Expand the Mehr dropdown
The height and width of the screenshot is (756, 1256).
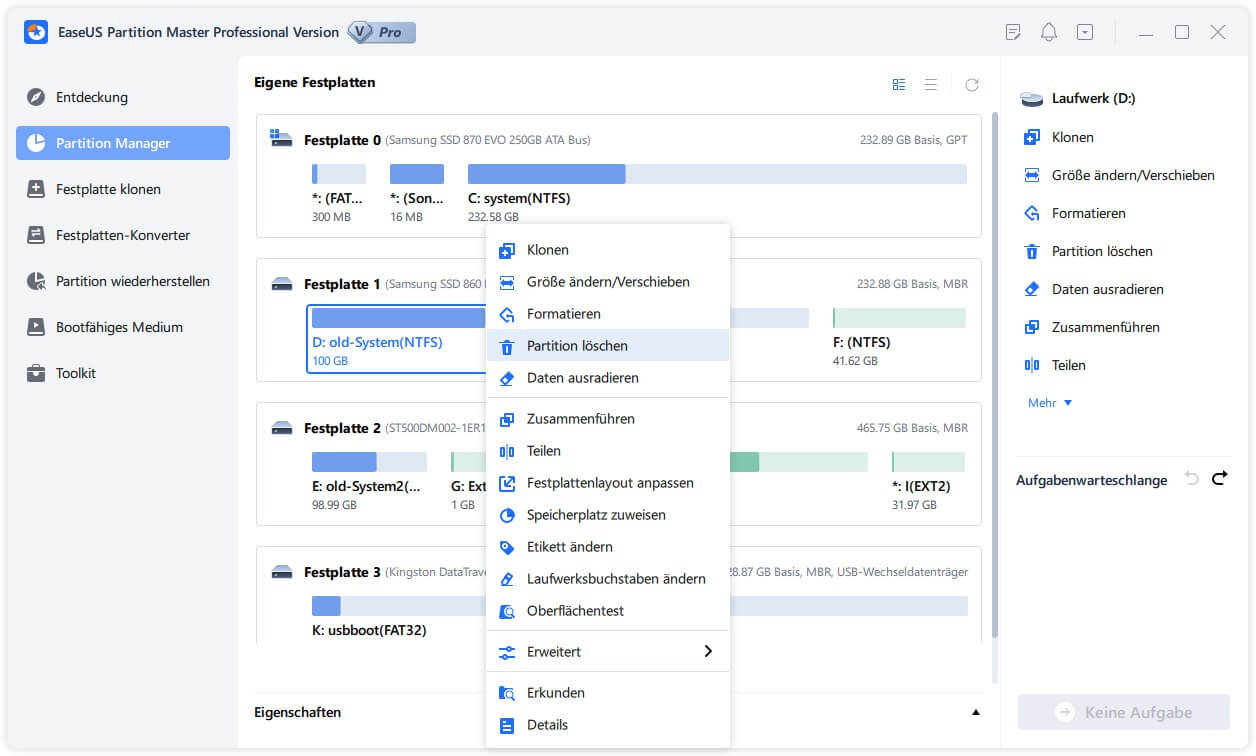pos(1050,403)
